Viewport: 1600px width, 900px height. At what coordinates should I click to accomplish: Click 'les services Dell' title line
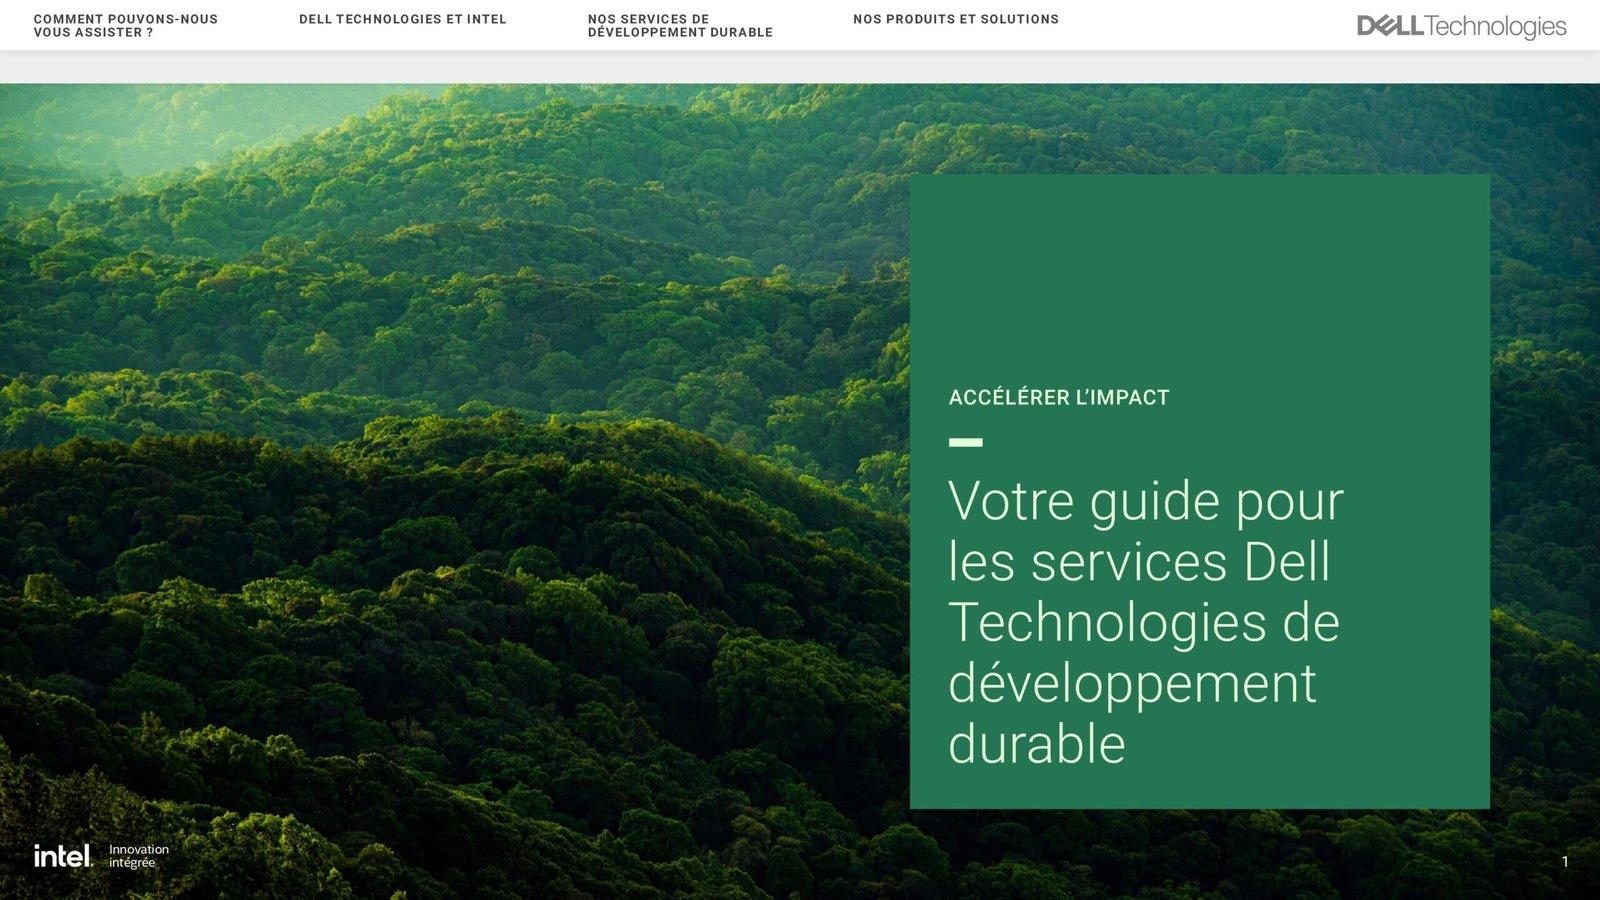[x=1139, y=562]
